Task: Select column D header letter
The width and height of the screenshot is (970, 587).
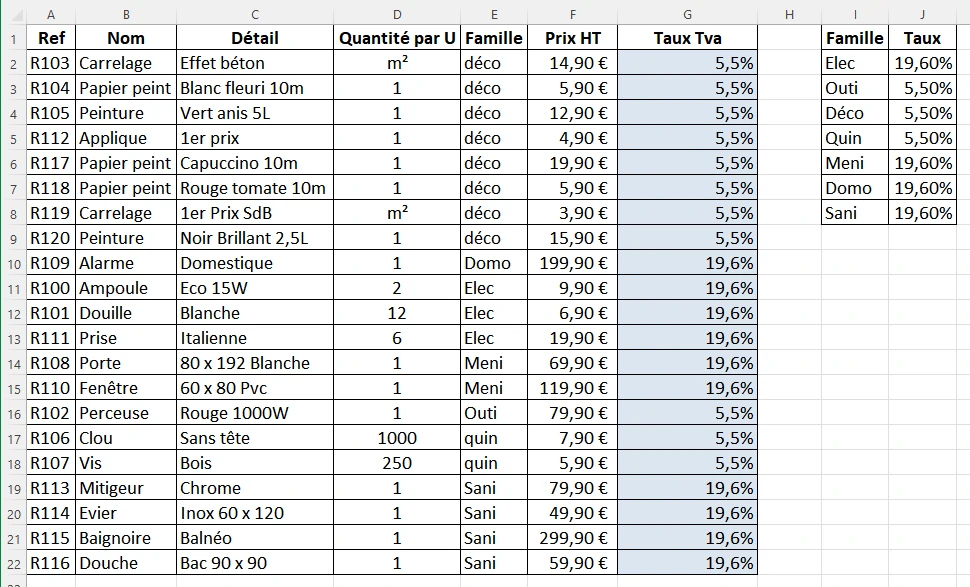Action: pos(397,14)
